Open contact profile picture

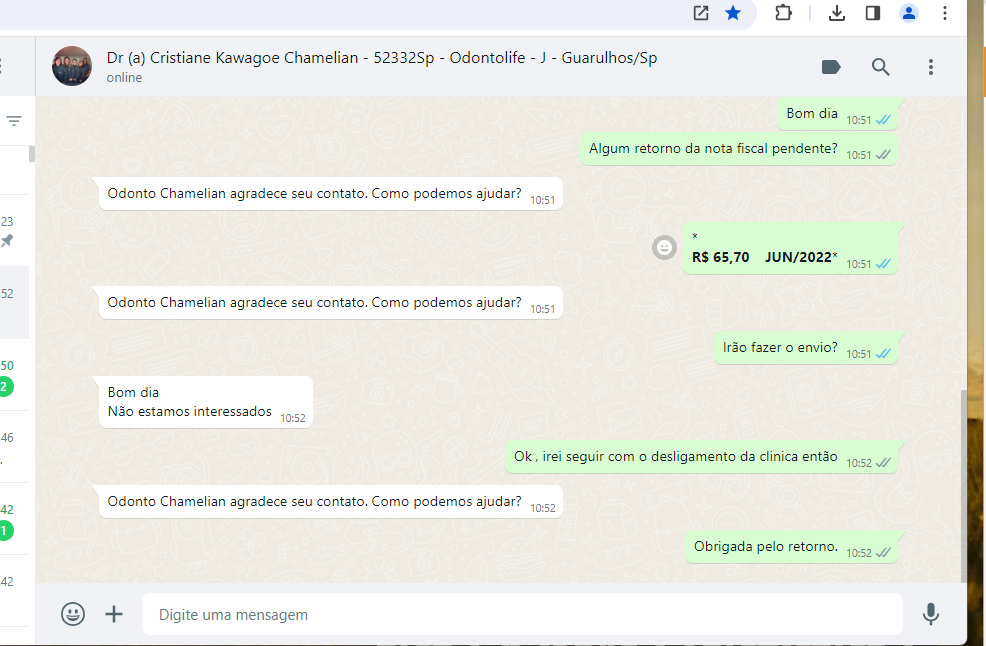pyautogui.click(x=72, y=66)
